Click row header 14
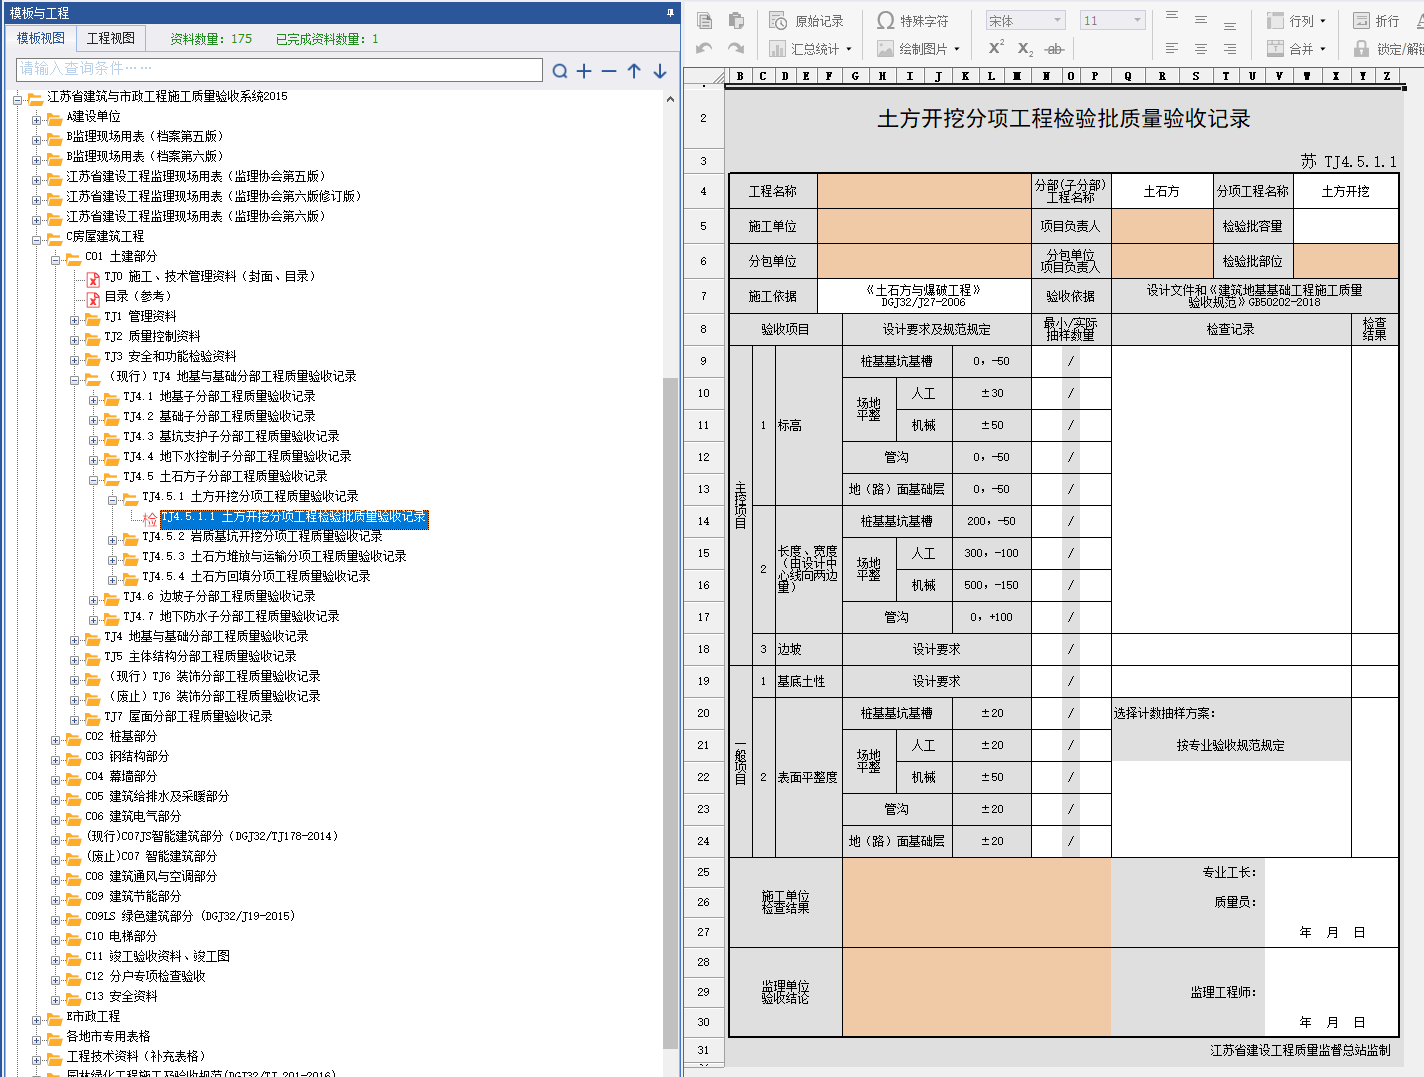Screen dimensions: 1424x1077 coord(703,521)
